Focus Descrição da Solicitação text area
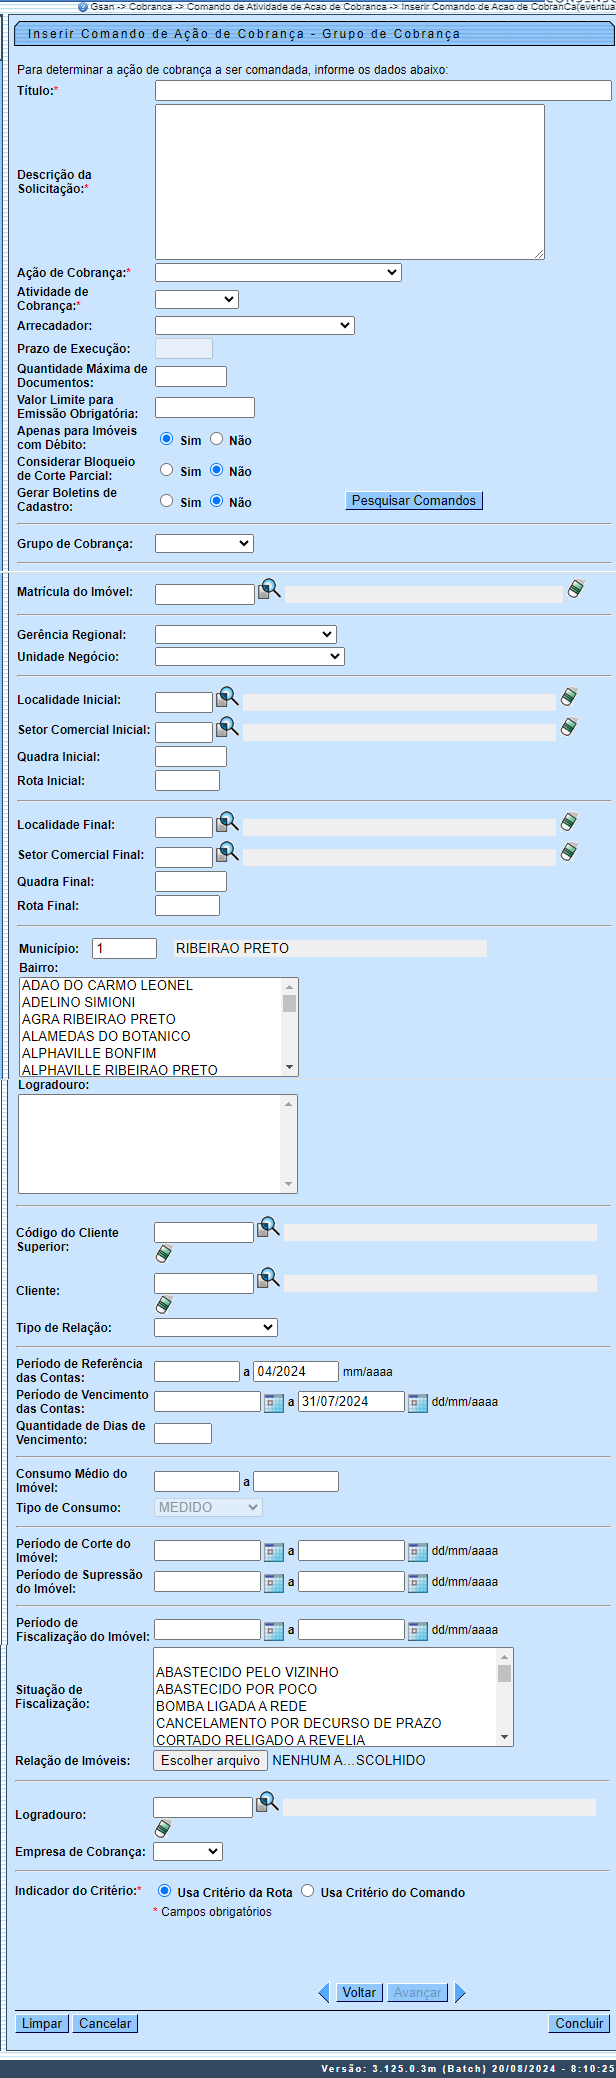616x2078 pixels. pos(350,182)
